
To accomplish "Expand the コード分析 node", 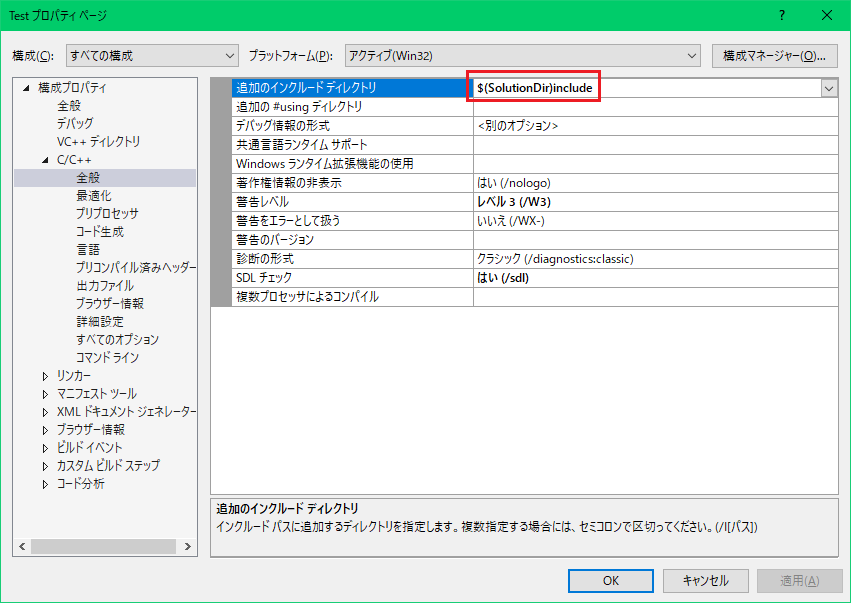I will pos(43,482).
